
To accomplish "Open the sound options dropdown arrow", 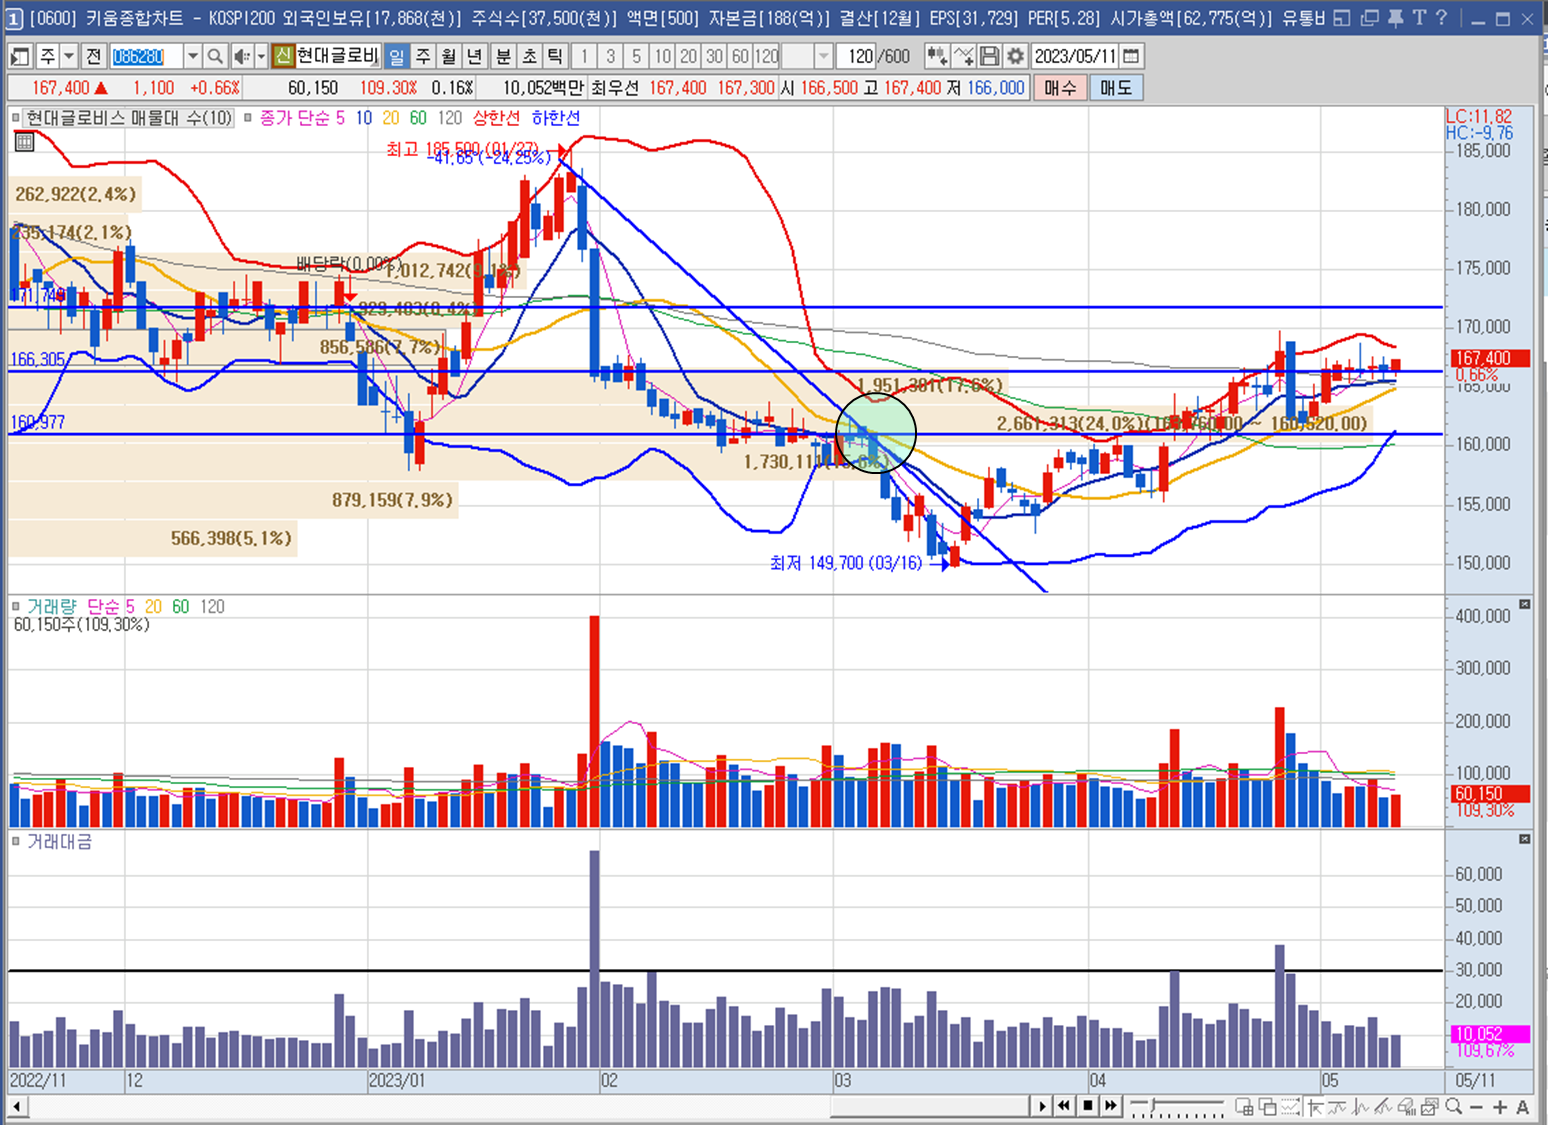I will coord(261,57).
